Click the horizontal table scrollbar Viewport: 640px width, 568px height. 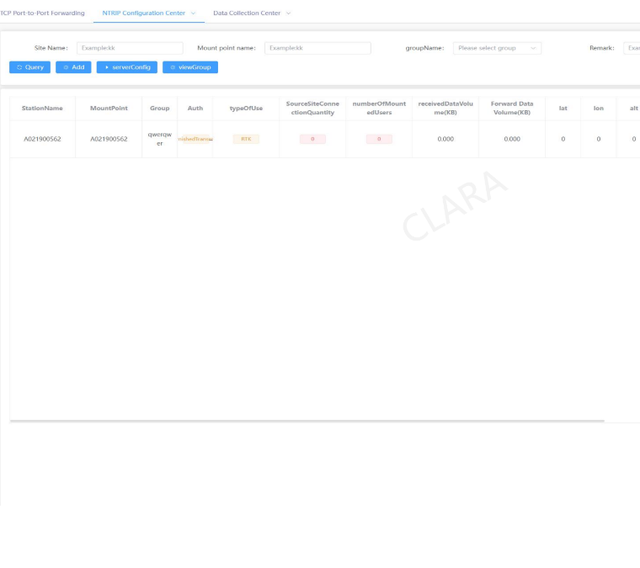307,421
